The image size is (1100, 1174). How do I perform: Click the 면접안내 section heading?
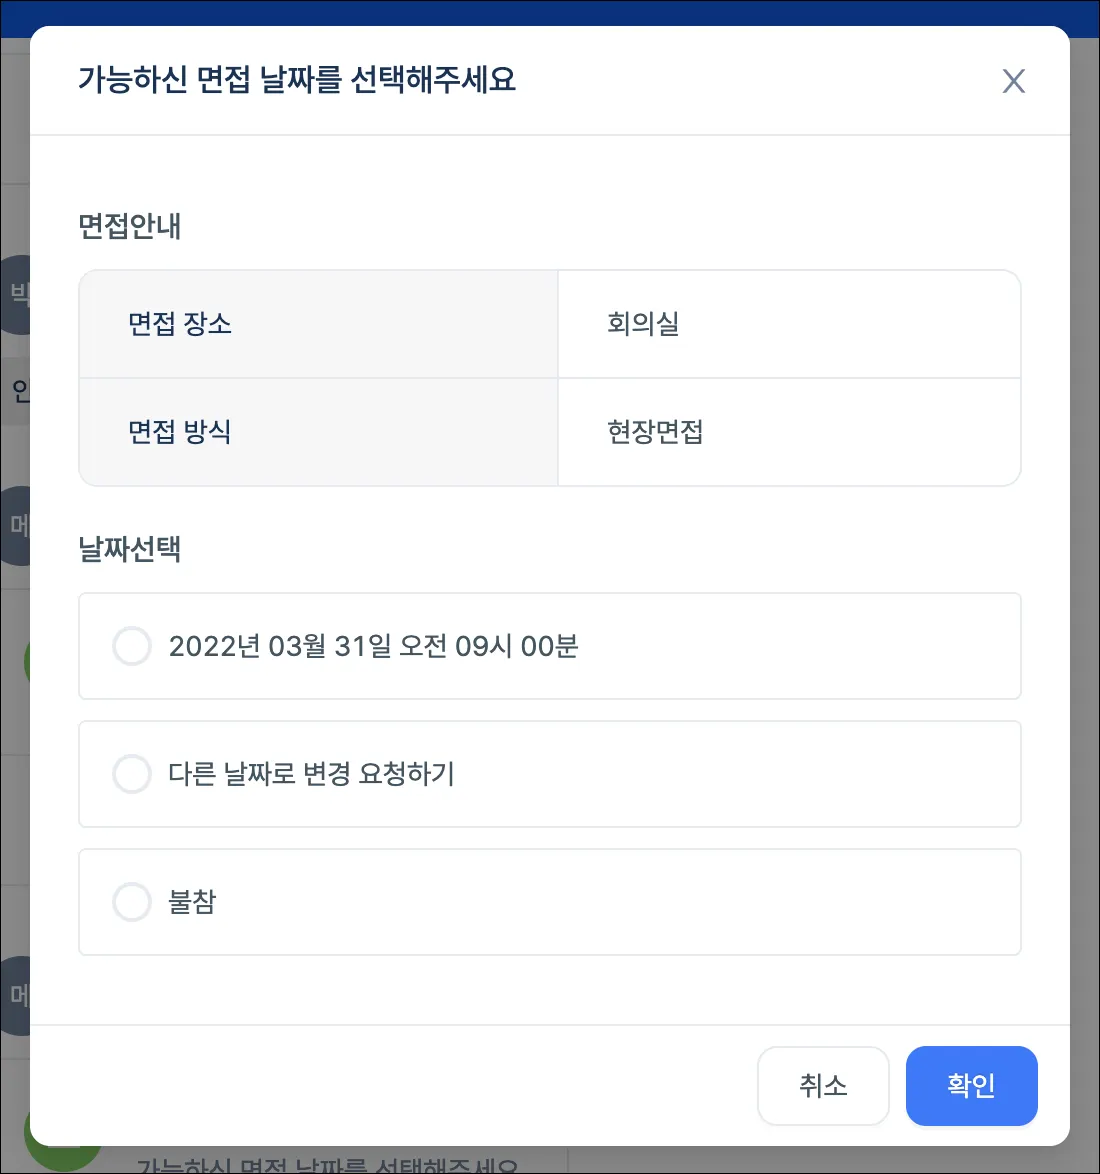130,226
